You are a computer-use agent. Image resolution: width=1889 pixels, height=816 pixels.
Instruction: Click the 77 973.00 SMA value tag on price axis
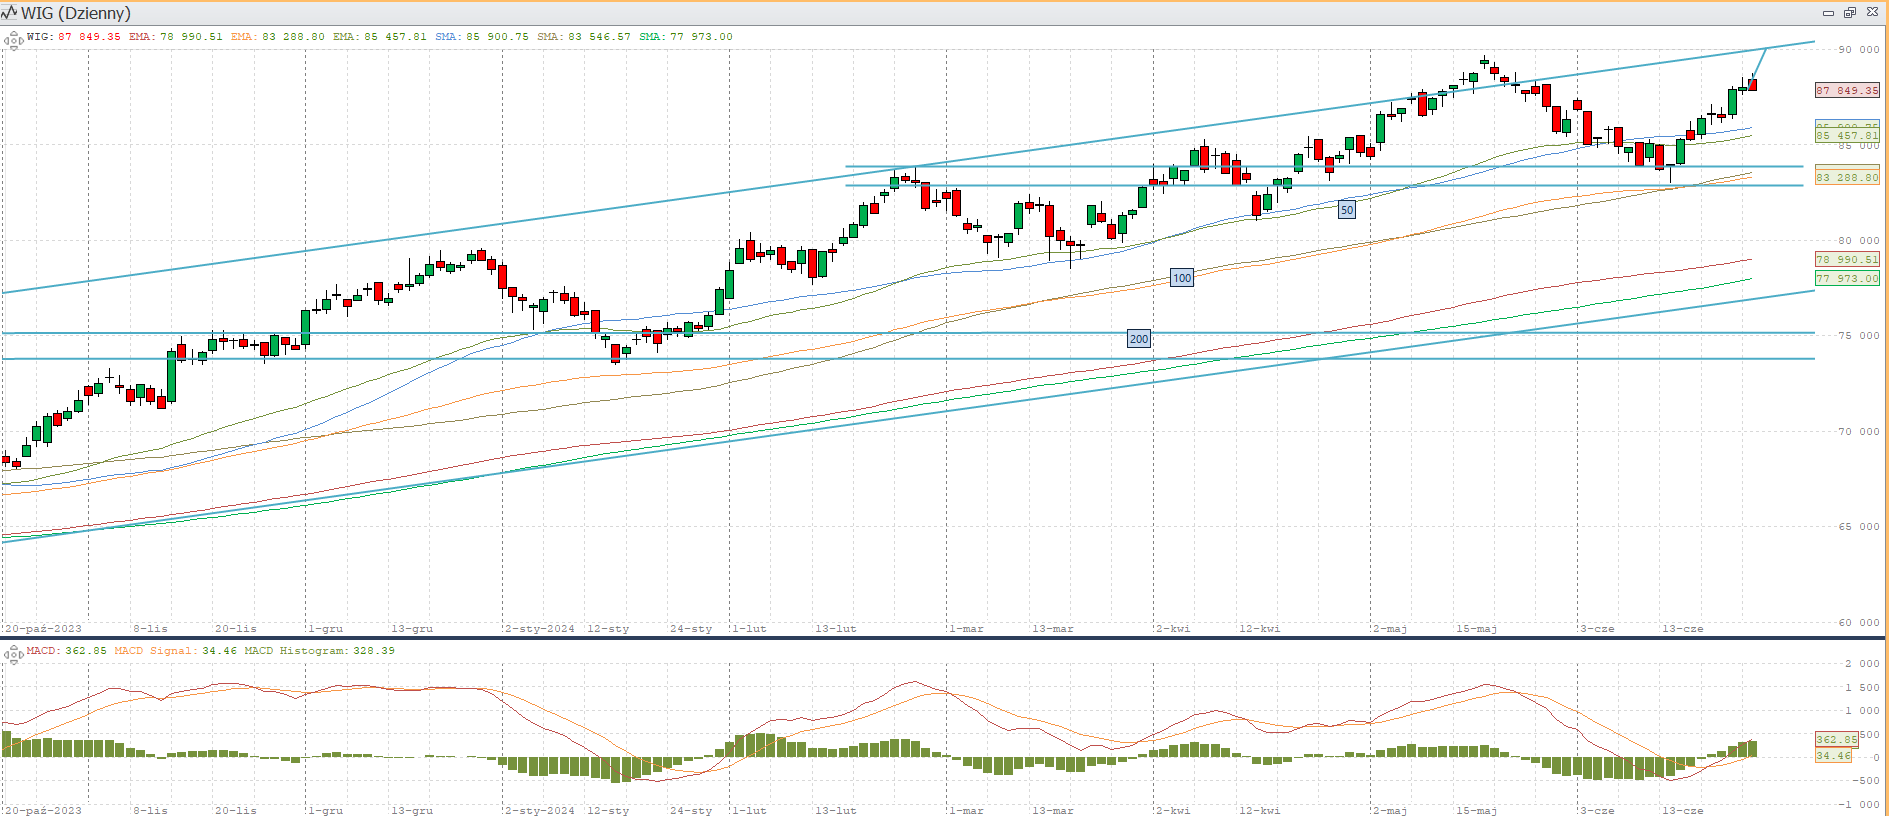coord(1847,278)
